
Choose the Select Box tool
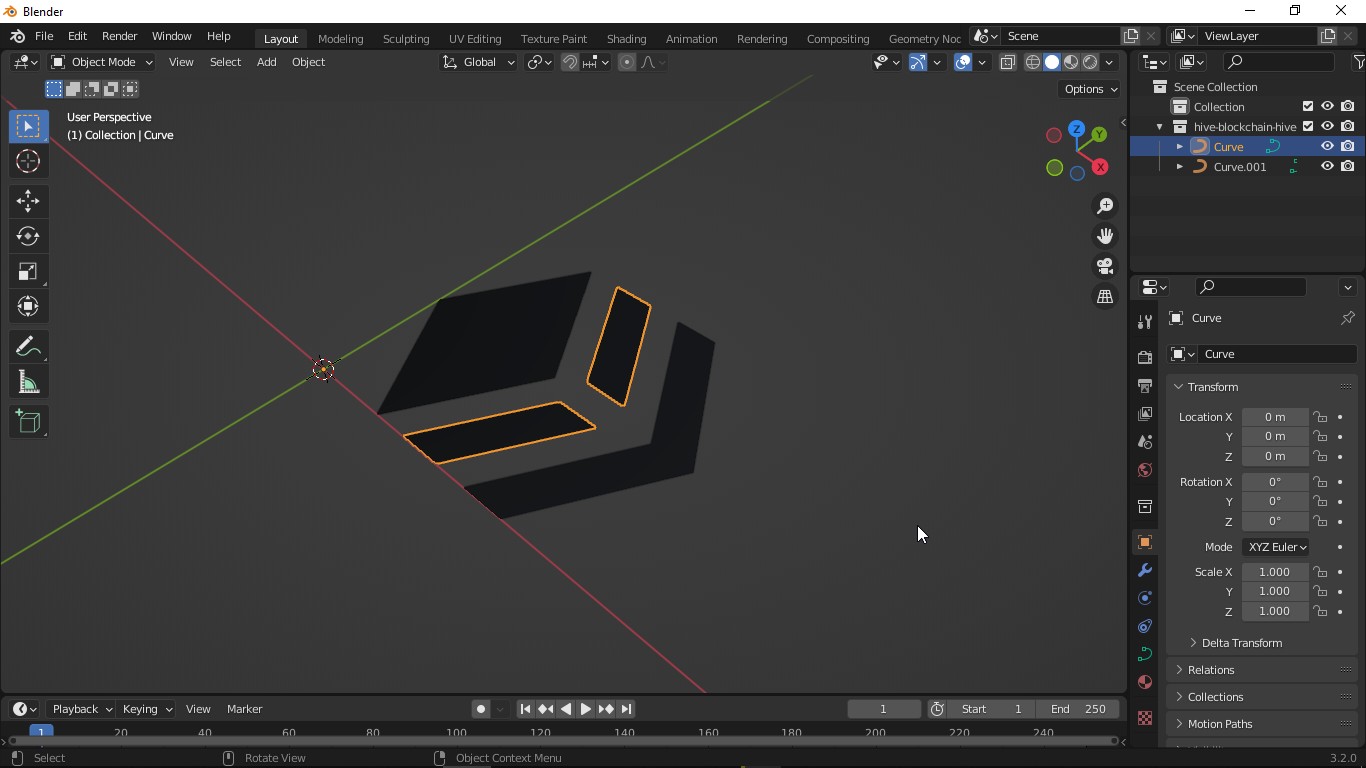[x=28, y=126]
